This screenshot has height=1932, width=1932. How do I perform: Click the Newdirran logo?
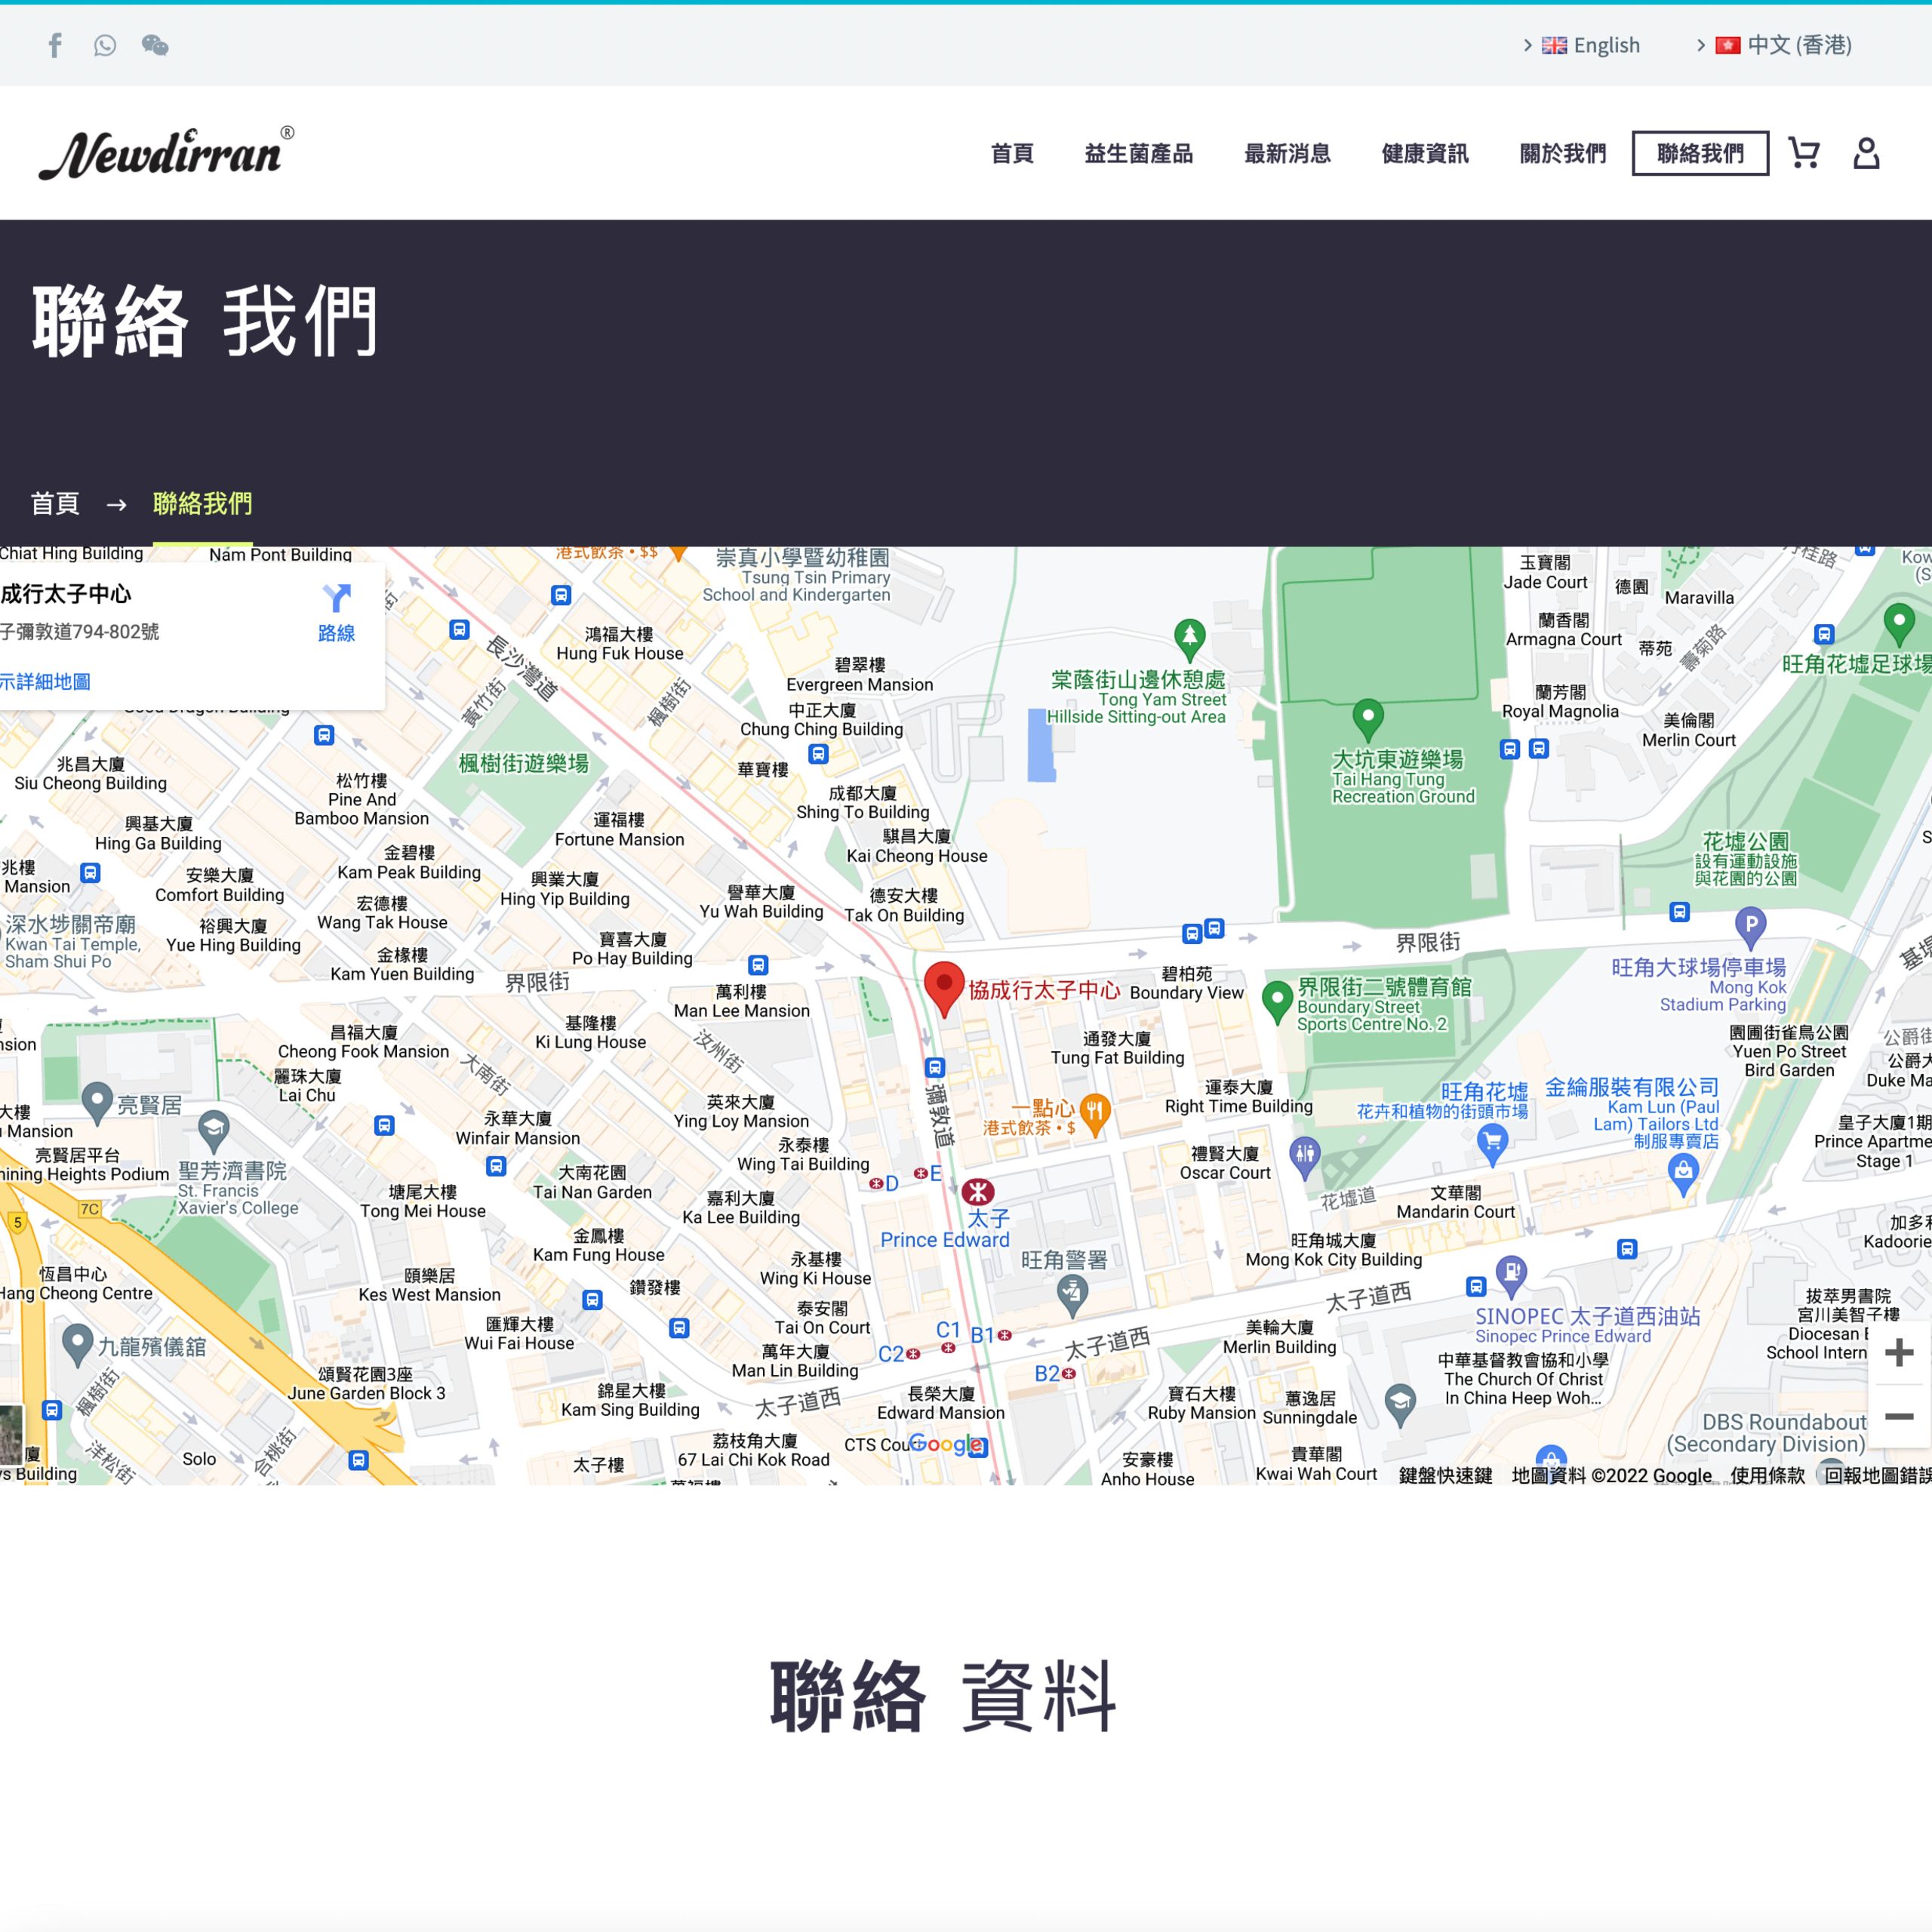pos(167,153)
